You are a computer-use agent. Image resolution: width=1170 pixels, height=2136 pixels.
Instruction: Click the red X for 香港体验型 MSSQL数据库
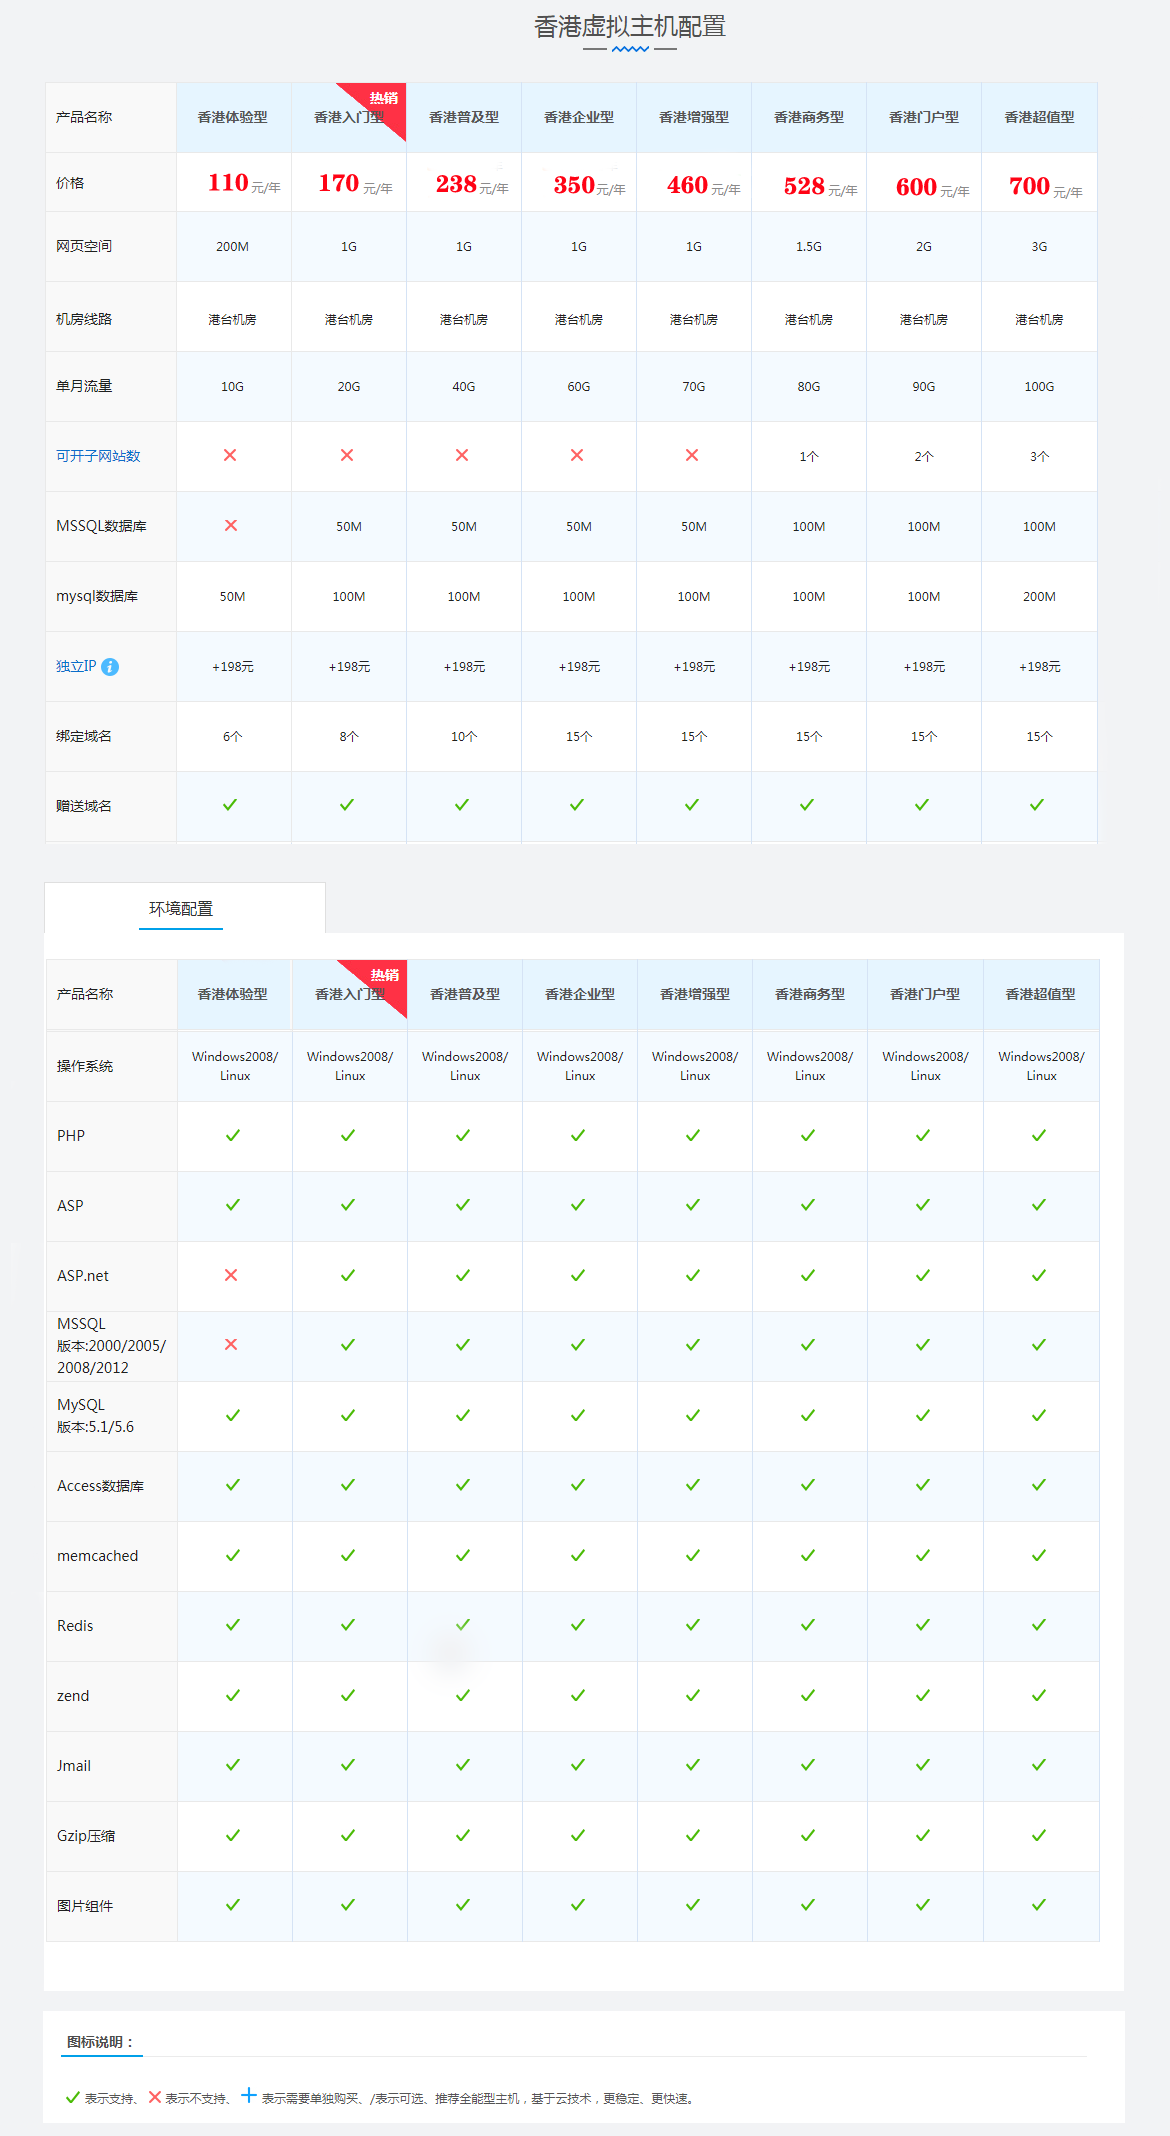point(231,526)
